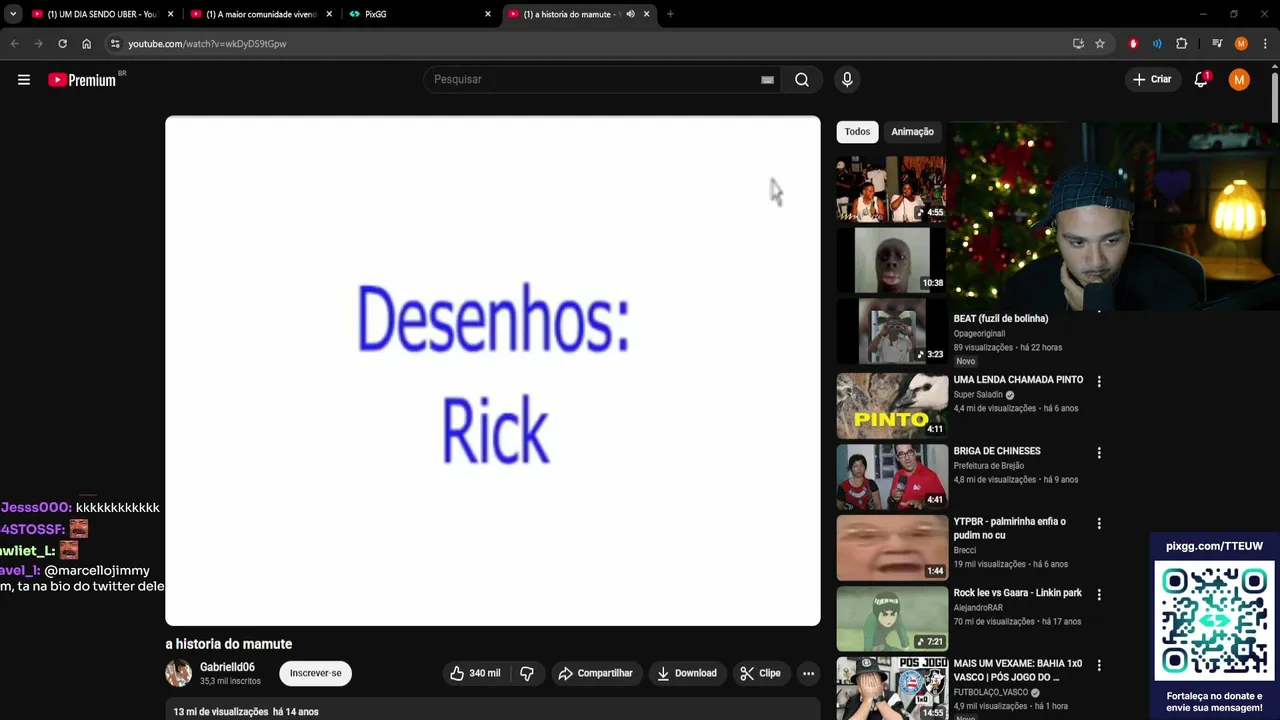Screen dimensions: 1280x720
Task: Open the YouTube hamburger guide menu
Action: tap(24, 80)
